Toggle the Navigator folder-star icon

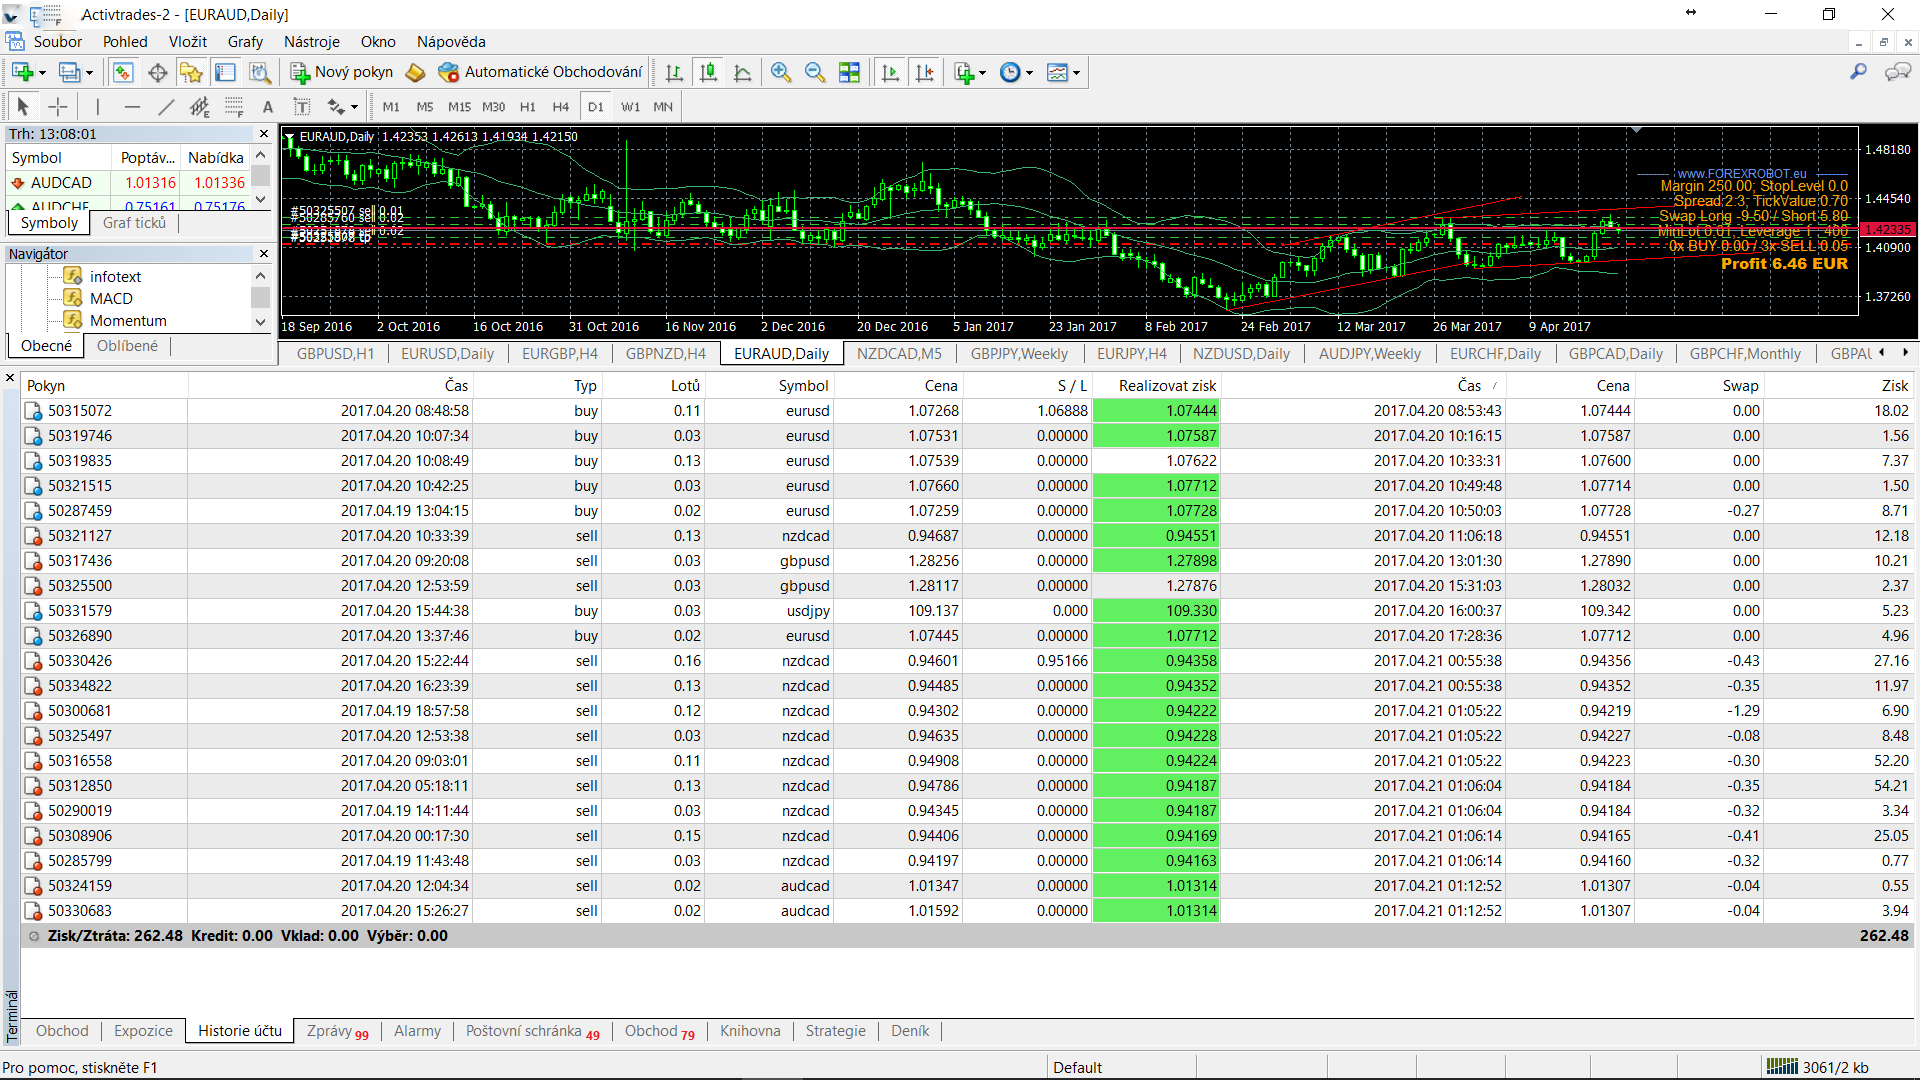tap(191, 72)
